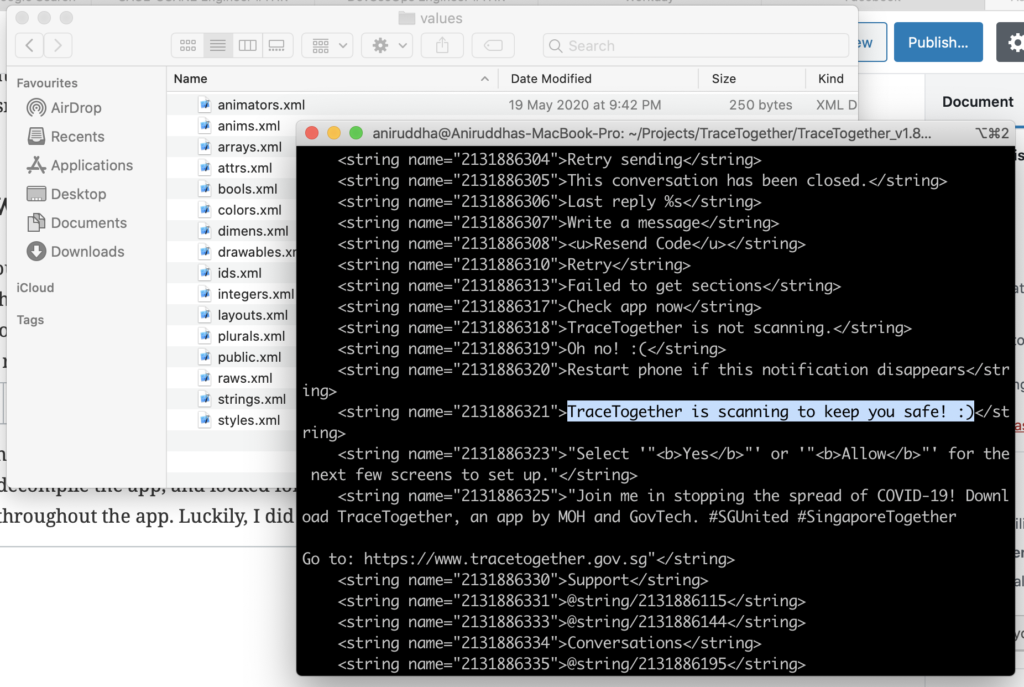
Task: Open AirDrop in Finder sidebar
Action: 64,108
